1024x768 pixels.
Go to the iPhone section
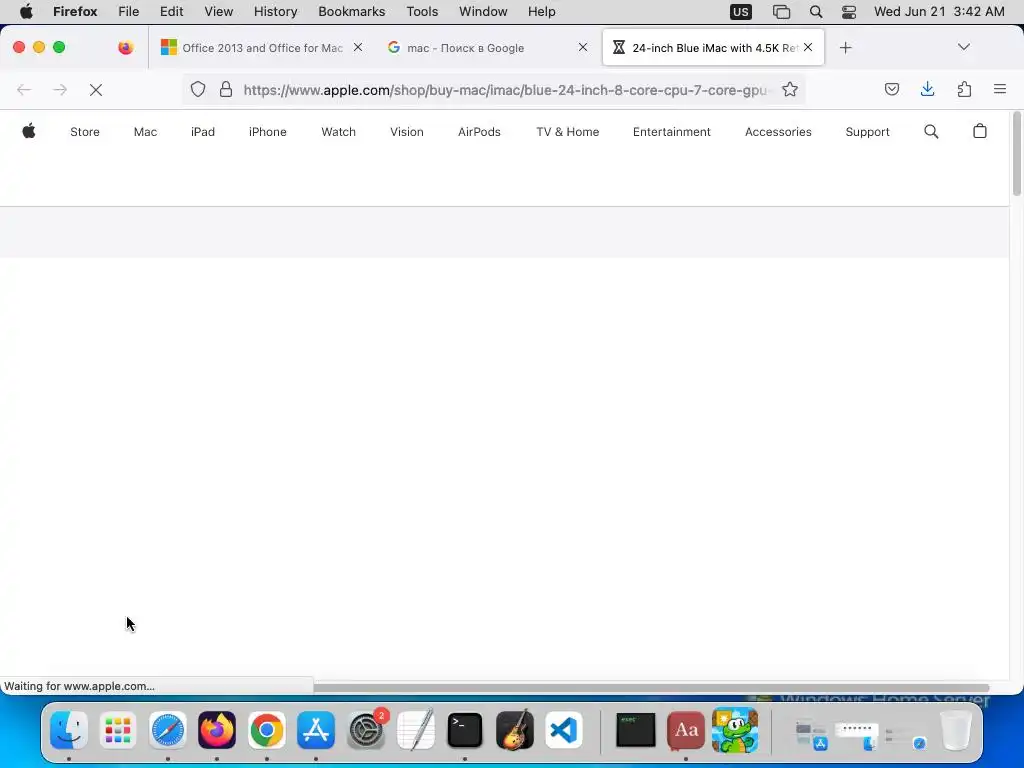pyautogui.click(x=268, y=132)
